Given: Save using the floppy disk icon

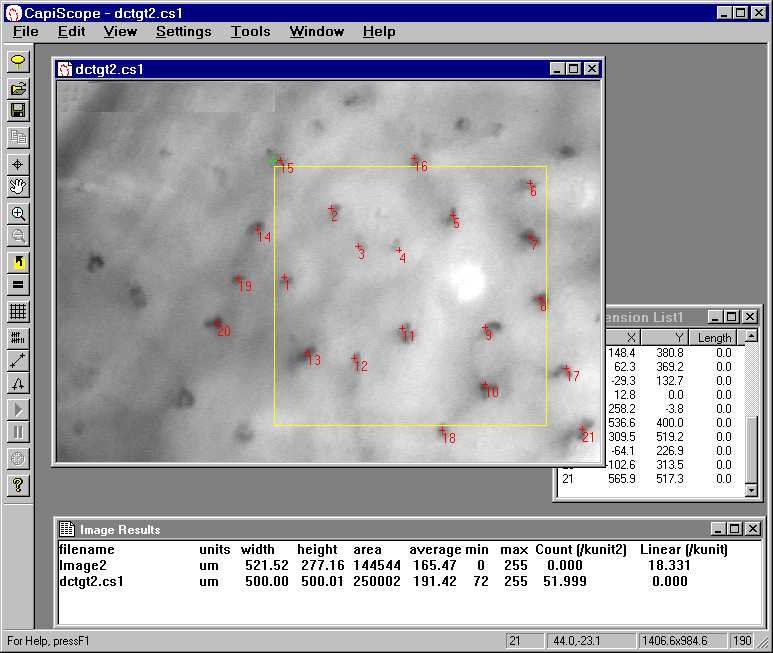Looking at the screenshot, I should [x=18, y=111].
